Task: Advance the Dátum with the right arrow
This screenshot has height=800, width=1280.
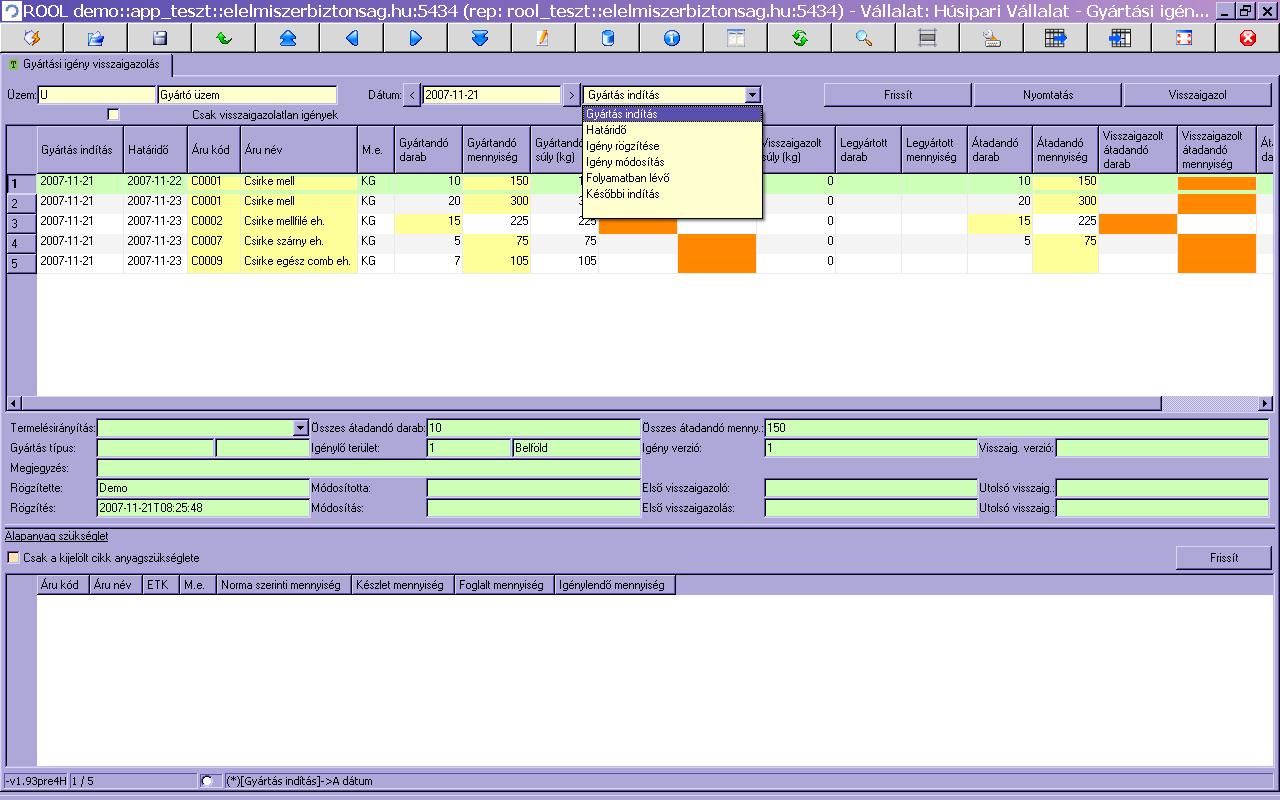Action: [x=571, y=95]
